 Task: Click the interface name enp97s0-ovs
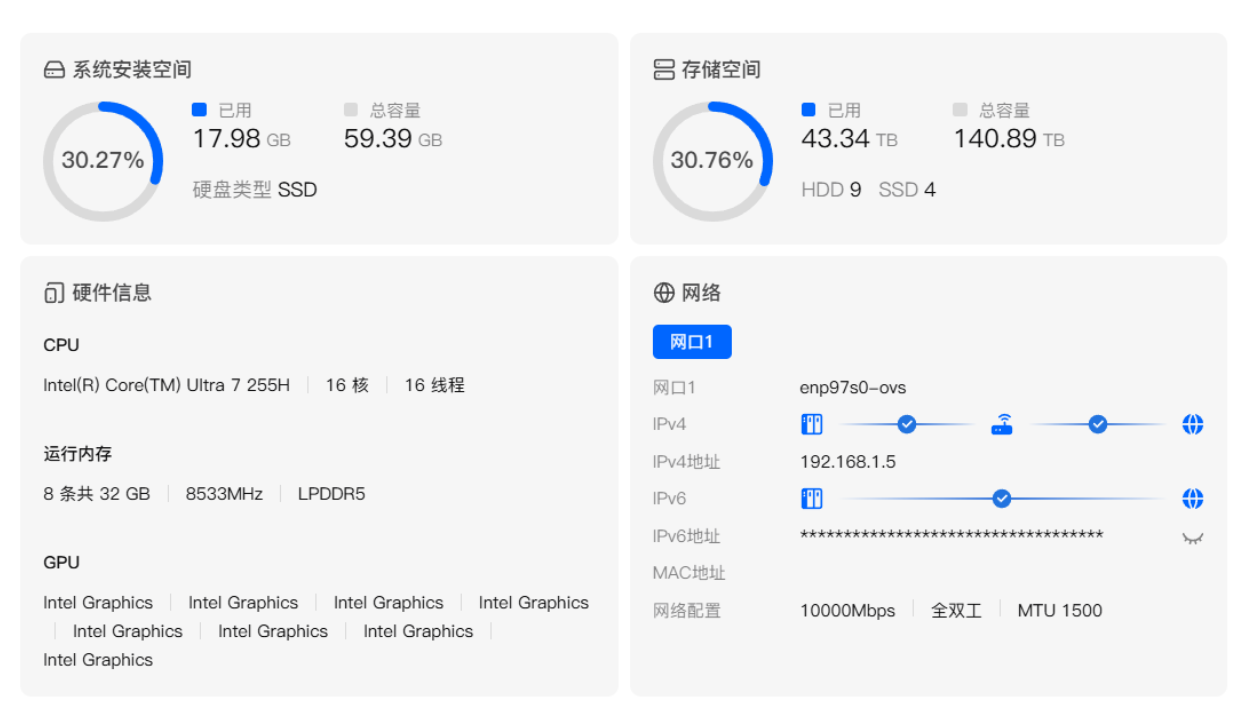(x=853, y=388)
